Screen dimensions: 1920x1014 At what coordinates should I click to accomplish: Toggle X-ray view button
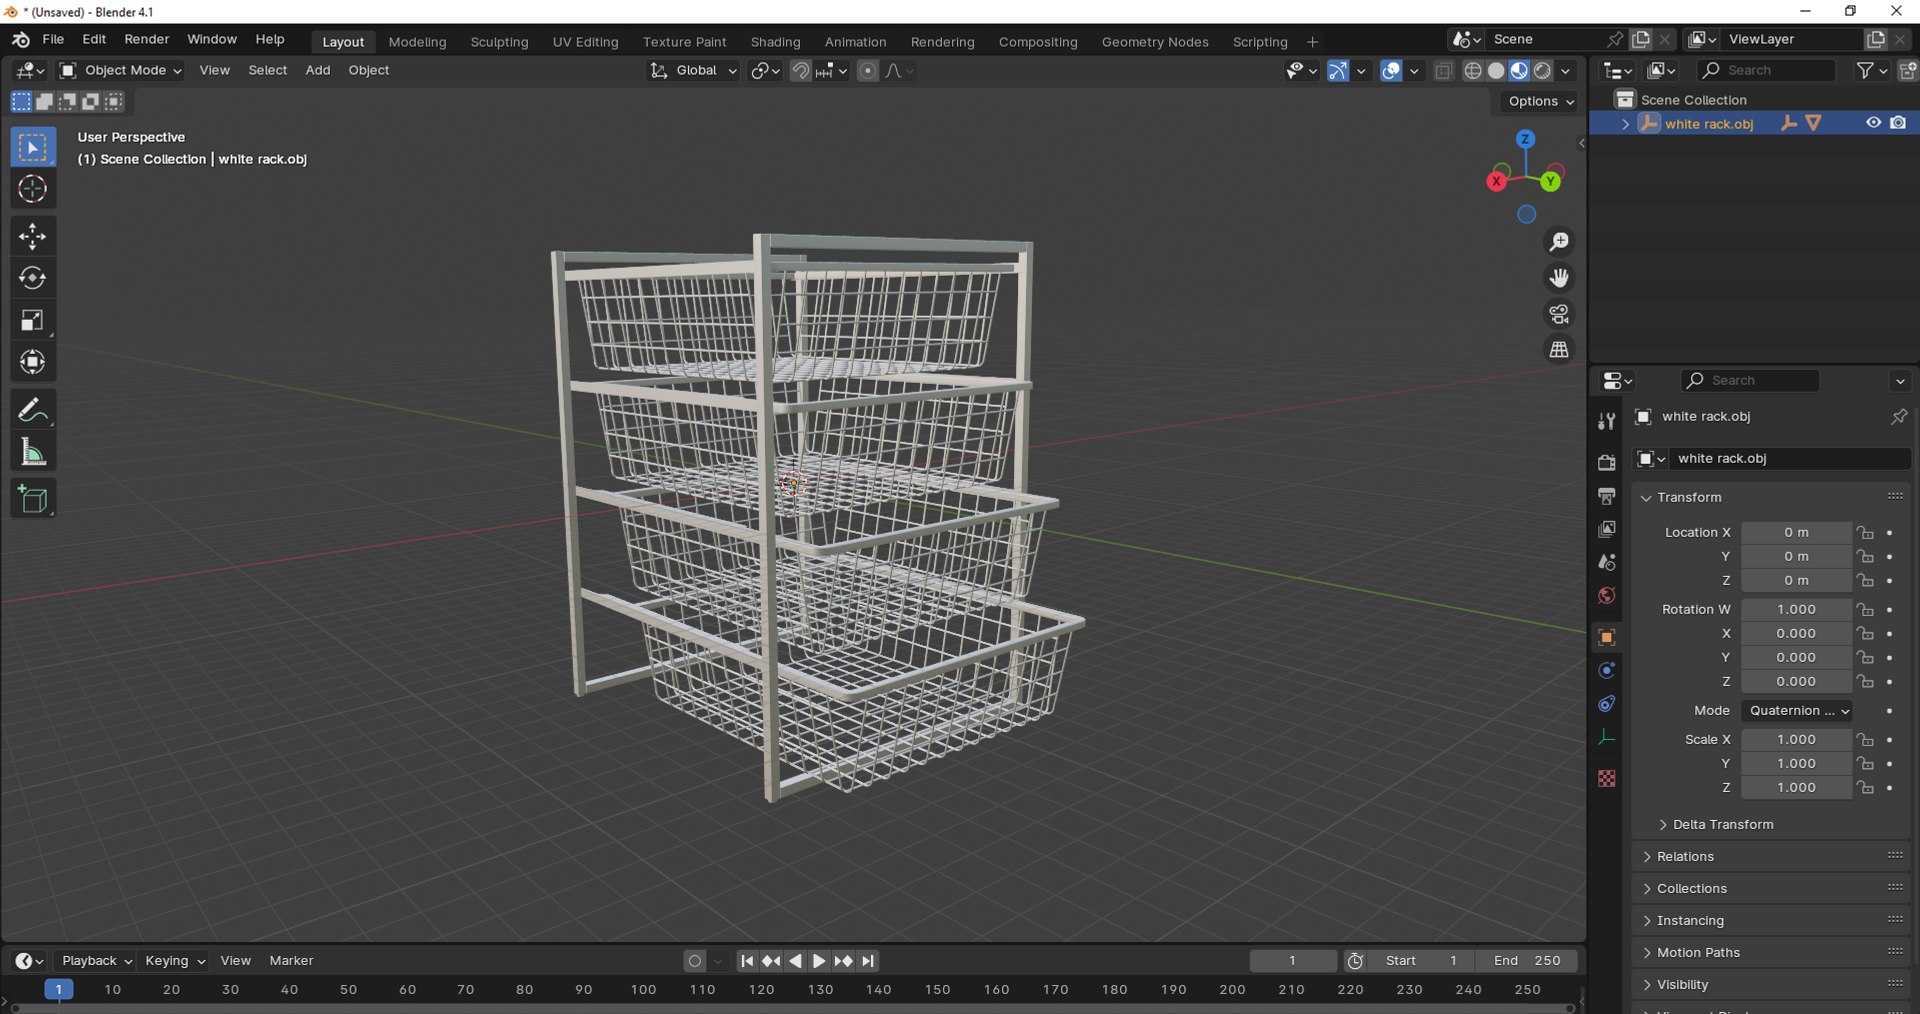pyautogui.click(x=1443, y=70)
